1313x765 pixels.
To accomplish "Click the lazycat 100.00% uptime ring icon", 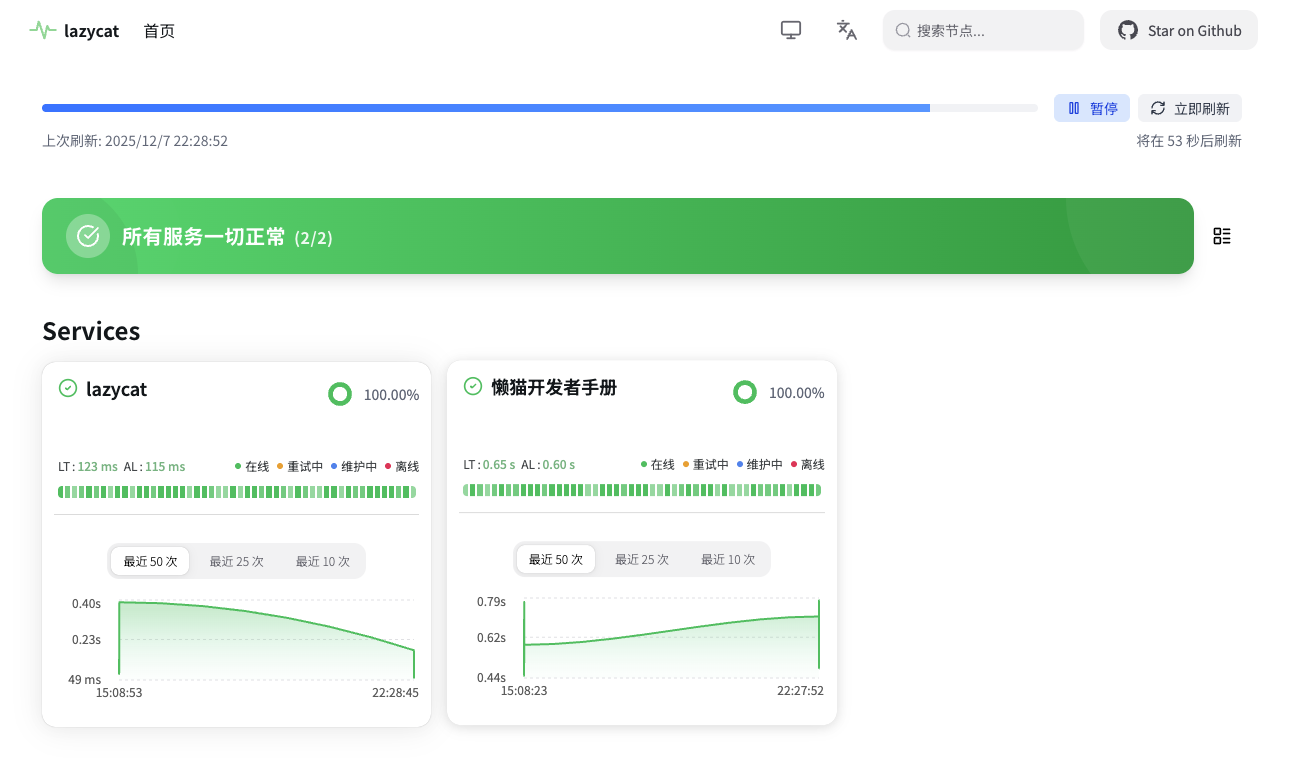I will tap(340, 394).
